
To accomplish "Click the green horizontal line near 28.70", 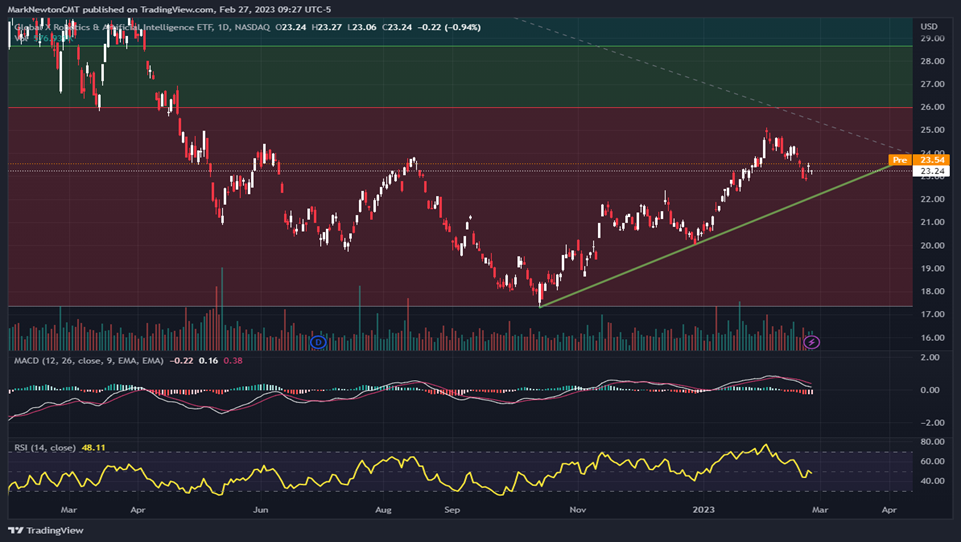I will coord(460,46).
